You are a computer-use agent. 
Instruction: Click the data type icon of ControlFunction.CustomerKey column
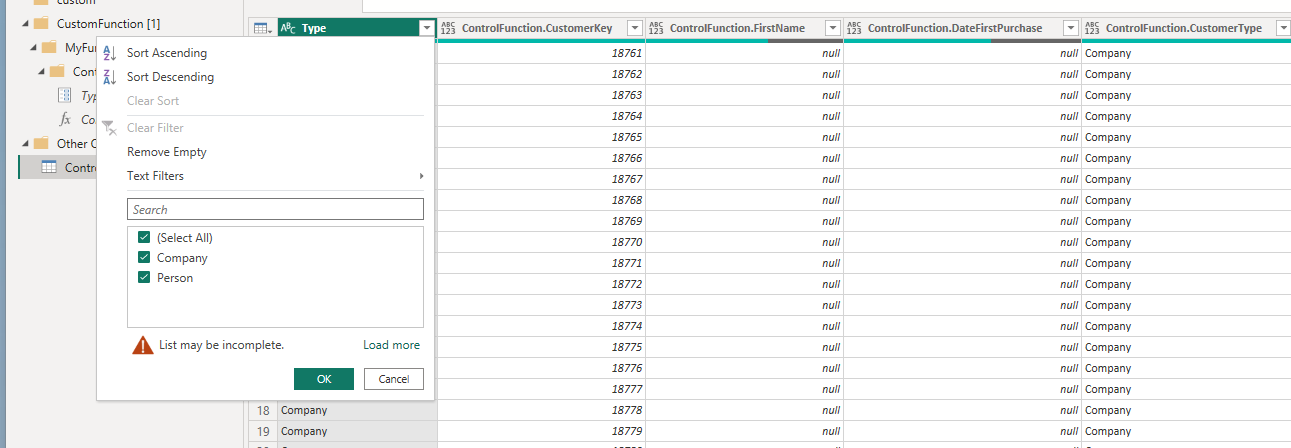[x=448, y=29]
